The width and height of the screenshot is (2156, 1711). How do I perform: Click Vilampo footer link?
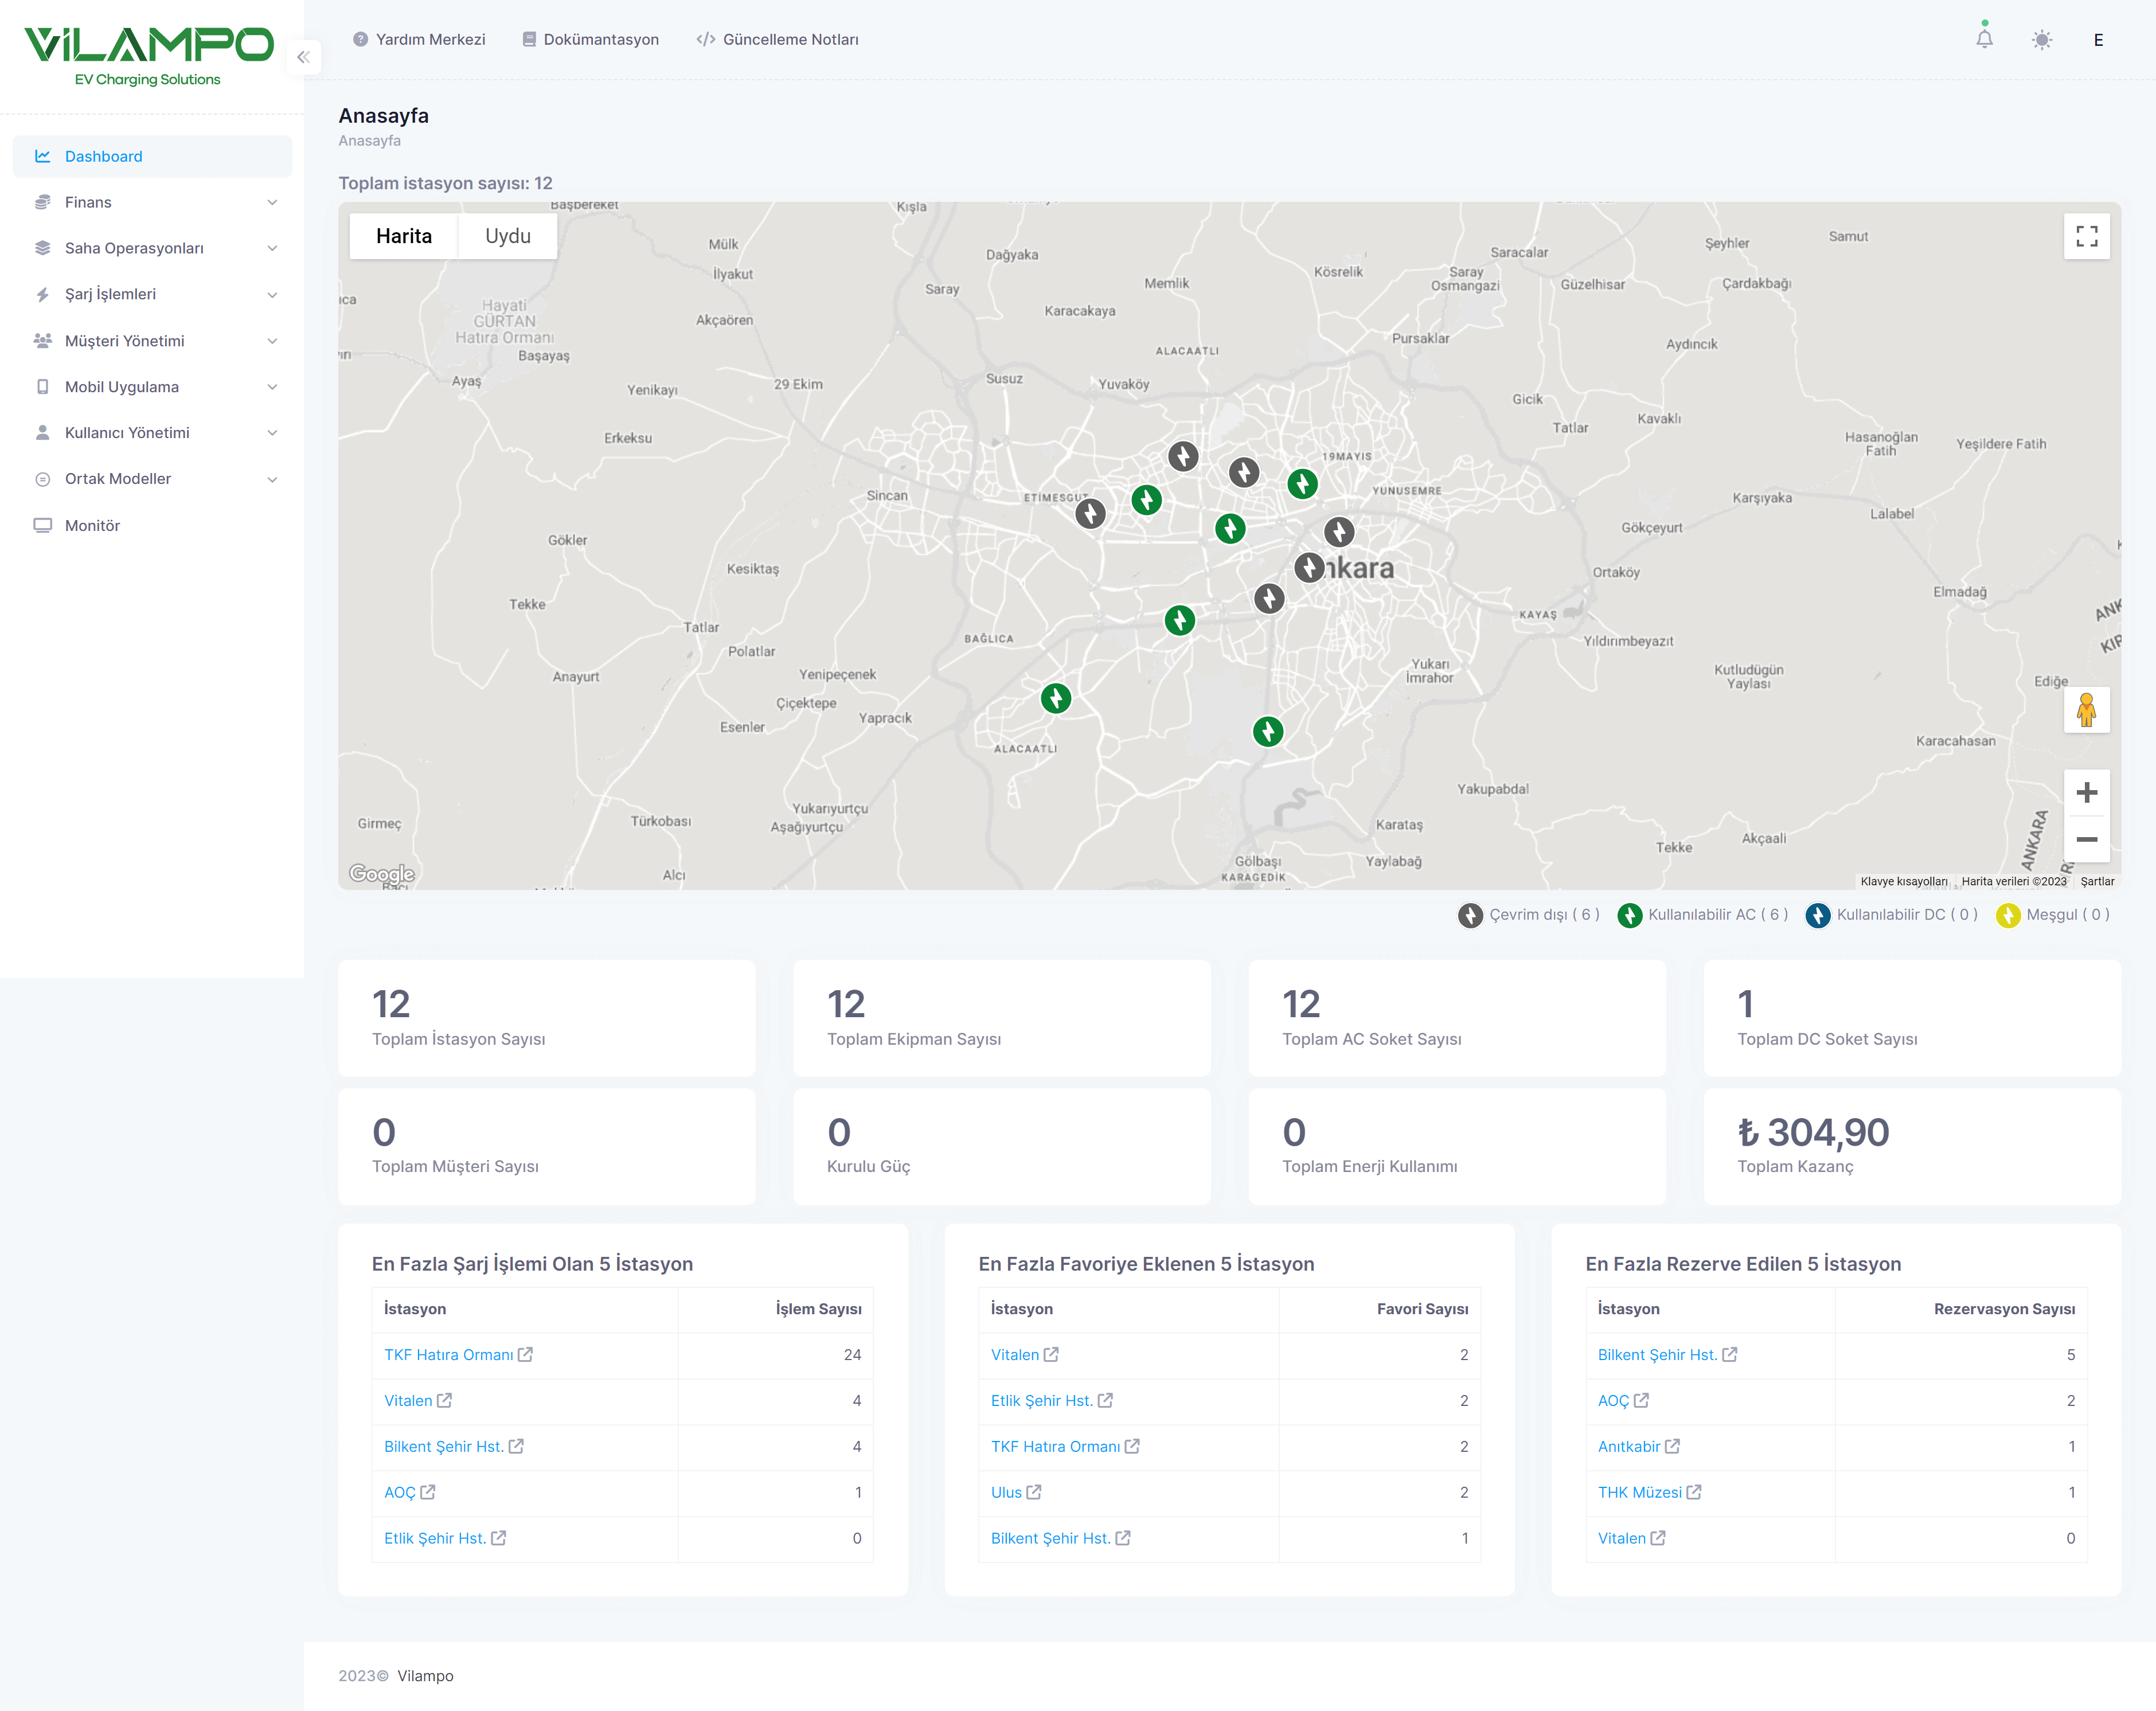click(425, 1676)
